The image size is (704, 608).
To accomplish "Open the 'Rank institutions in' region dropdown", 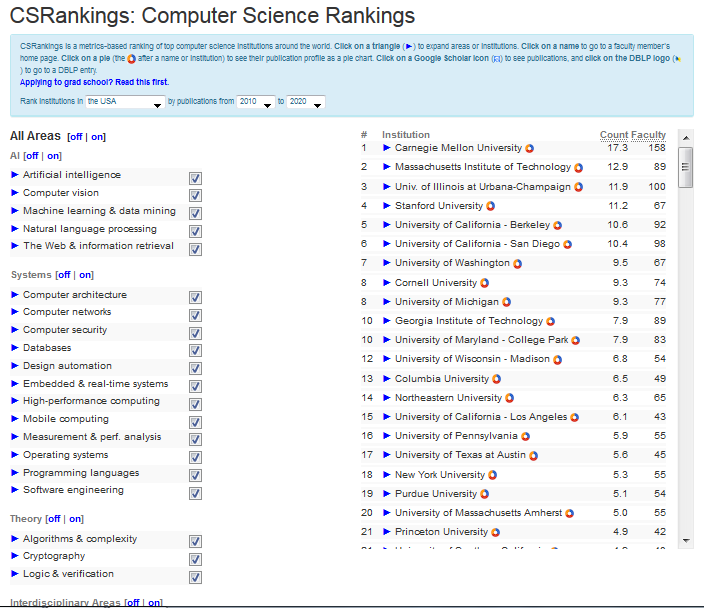I will click(125, 102).
